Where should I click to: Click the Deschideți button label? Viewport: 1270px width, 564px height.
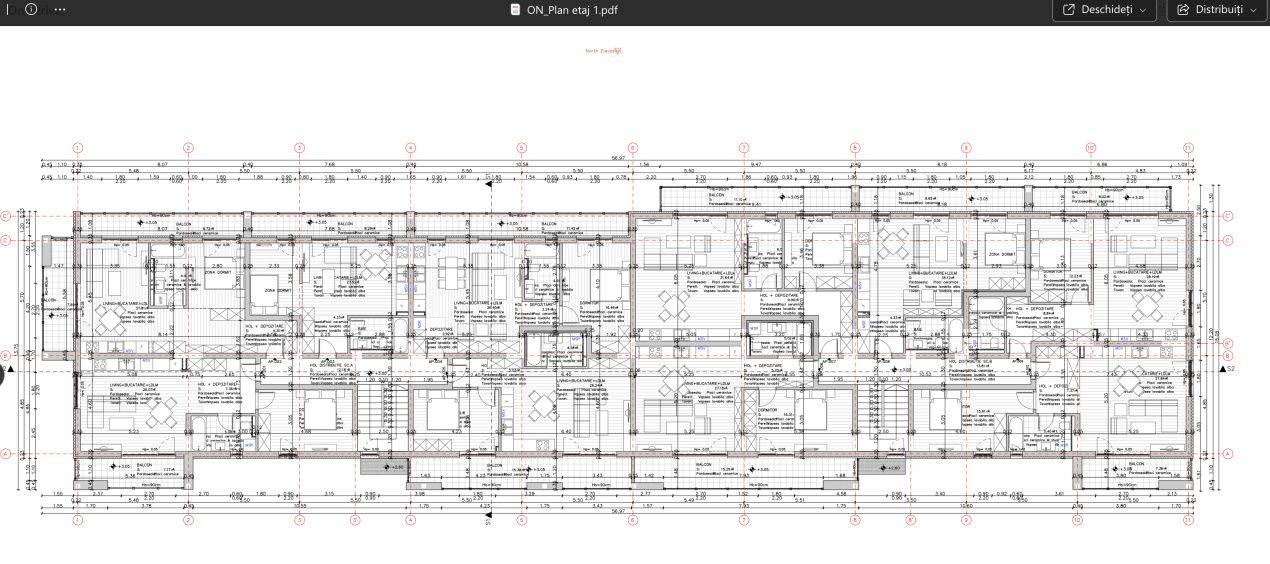[1107, 9]
